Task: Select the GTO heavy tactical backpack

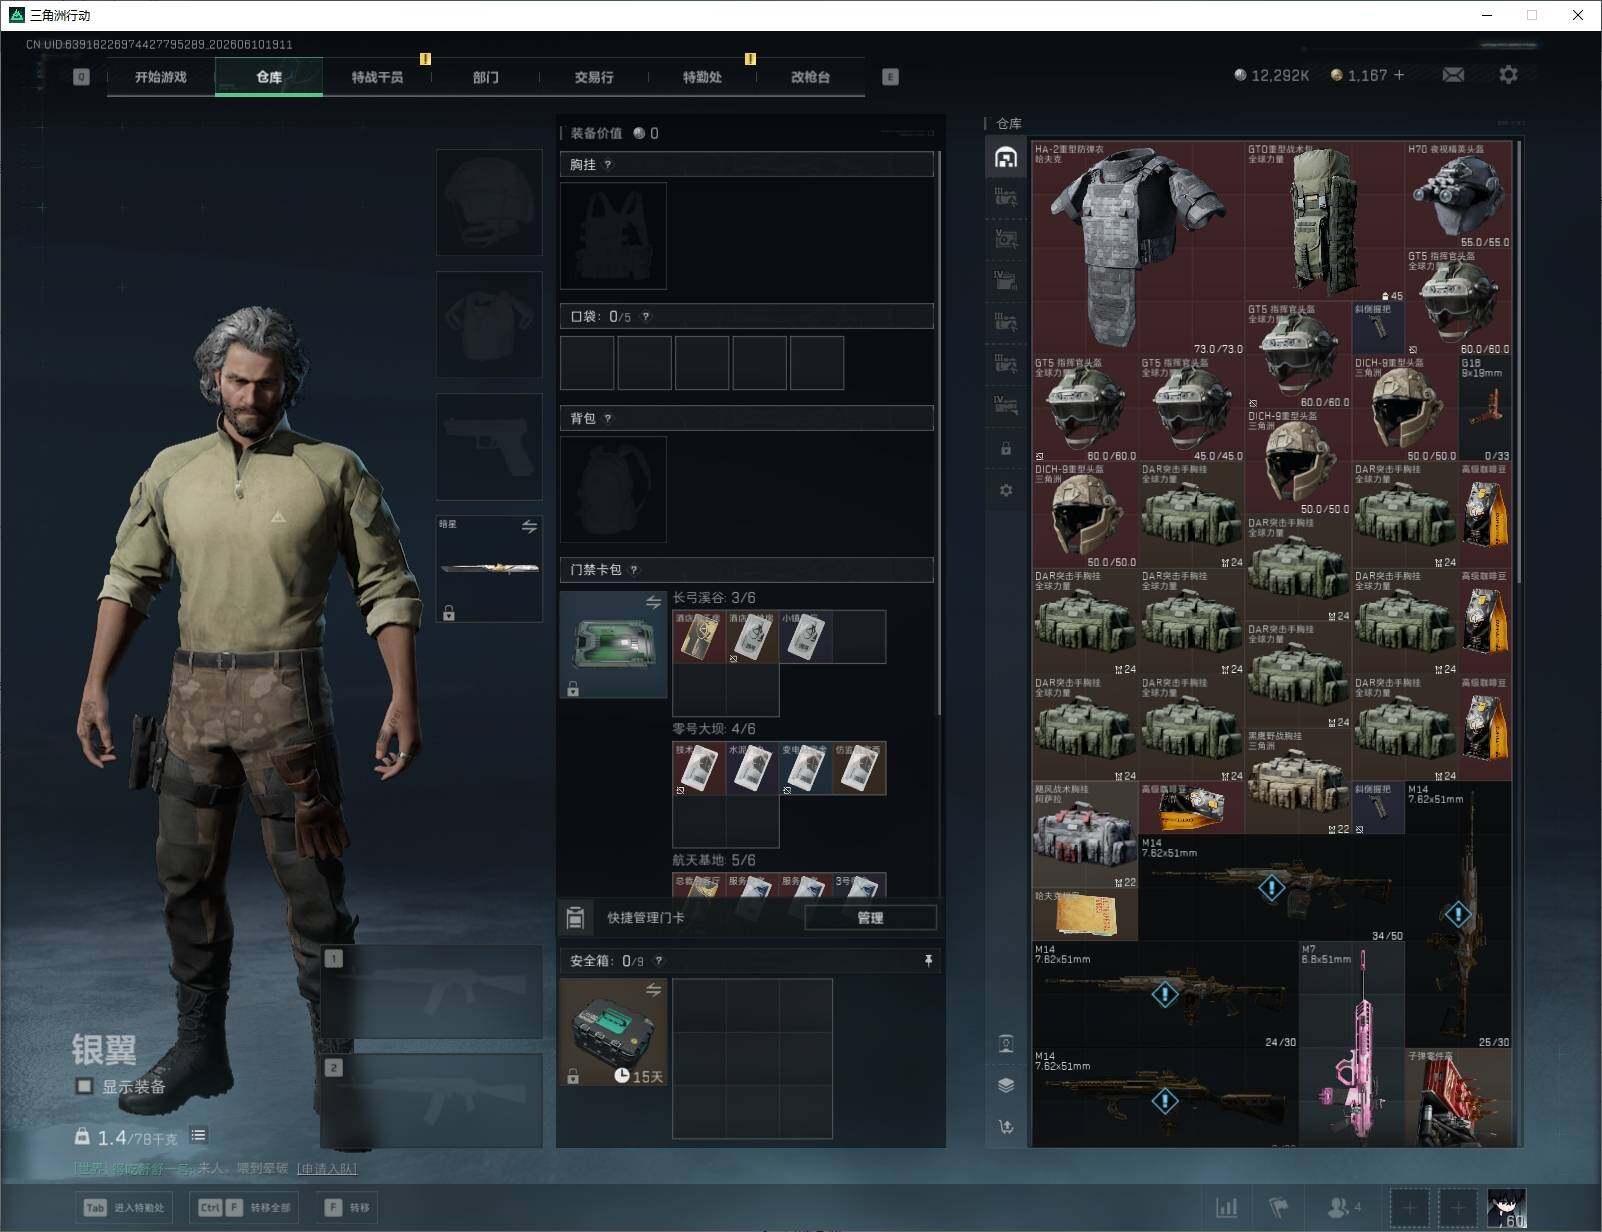Action: pyautogui.click(x=1325, y=221)
